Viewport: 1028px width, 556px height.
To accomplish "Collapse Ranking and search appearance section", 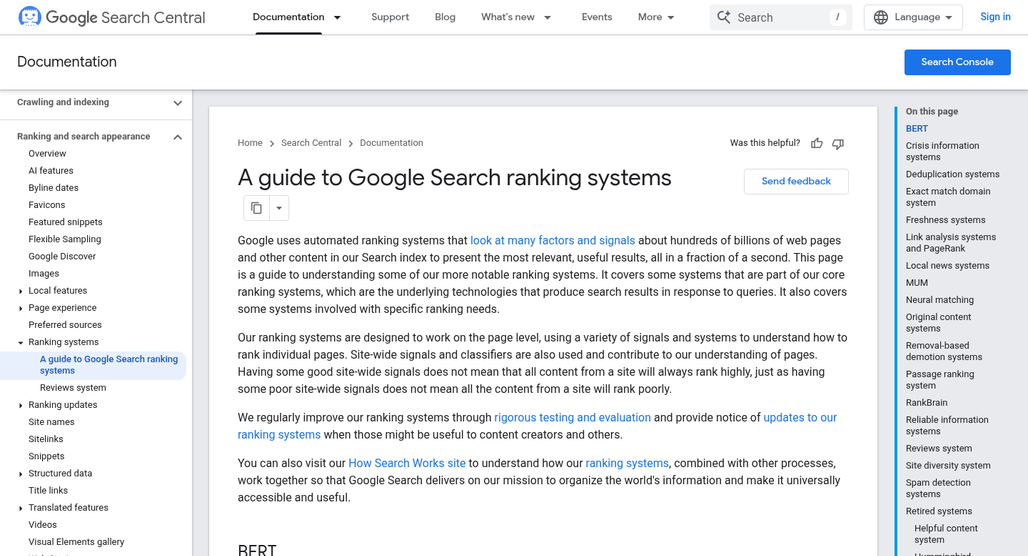I will click(x=178, y=137).
